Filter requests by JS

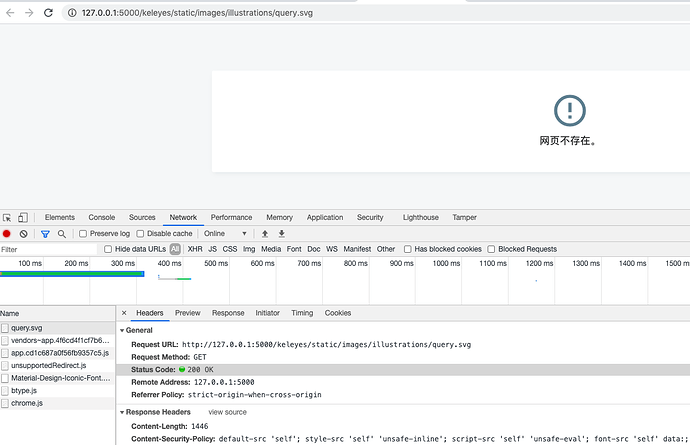(213, 249)
